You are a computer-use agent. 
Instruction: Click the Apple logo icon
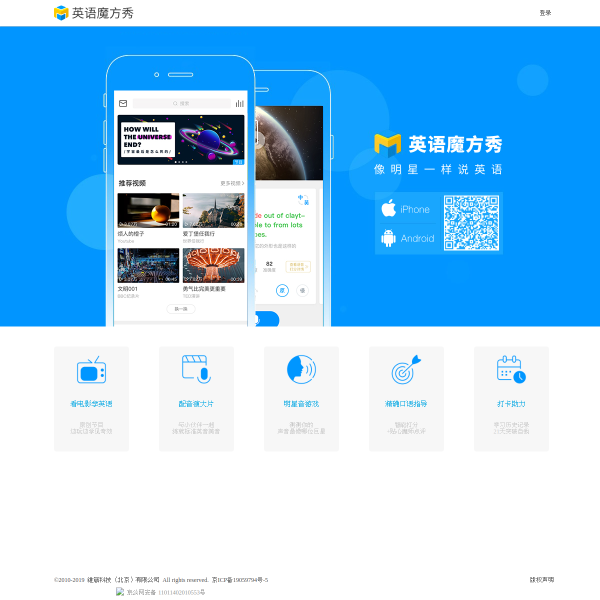pos(389,208)
